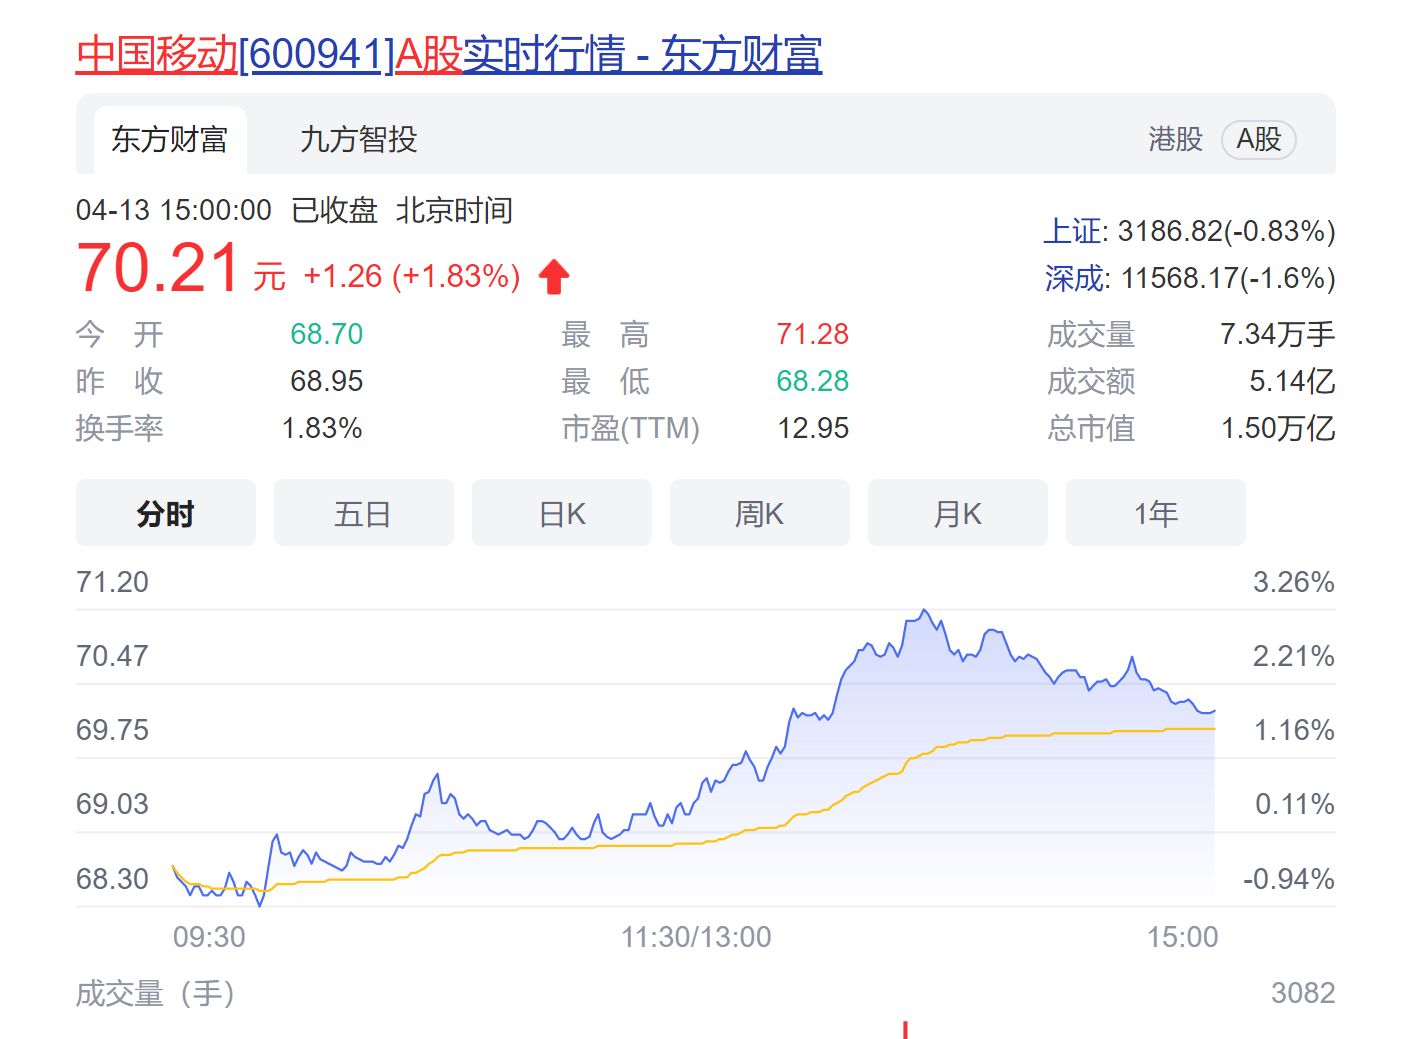1423x1039 pixels.
Task: Switch to the 九方智投 tab
Action: click(359, 140)
